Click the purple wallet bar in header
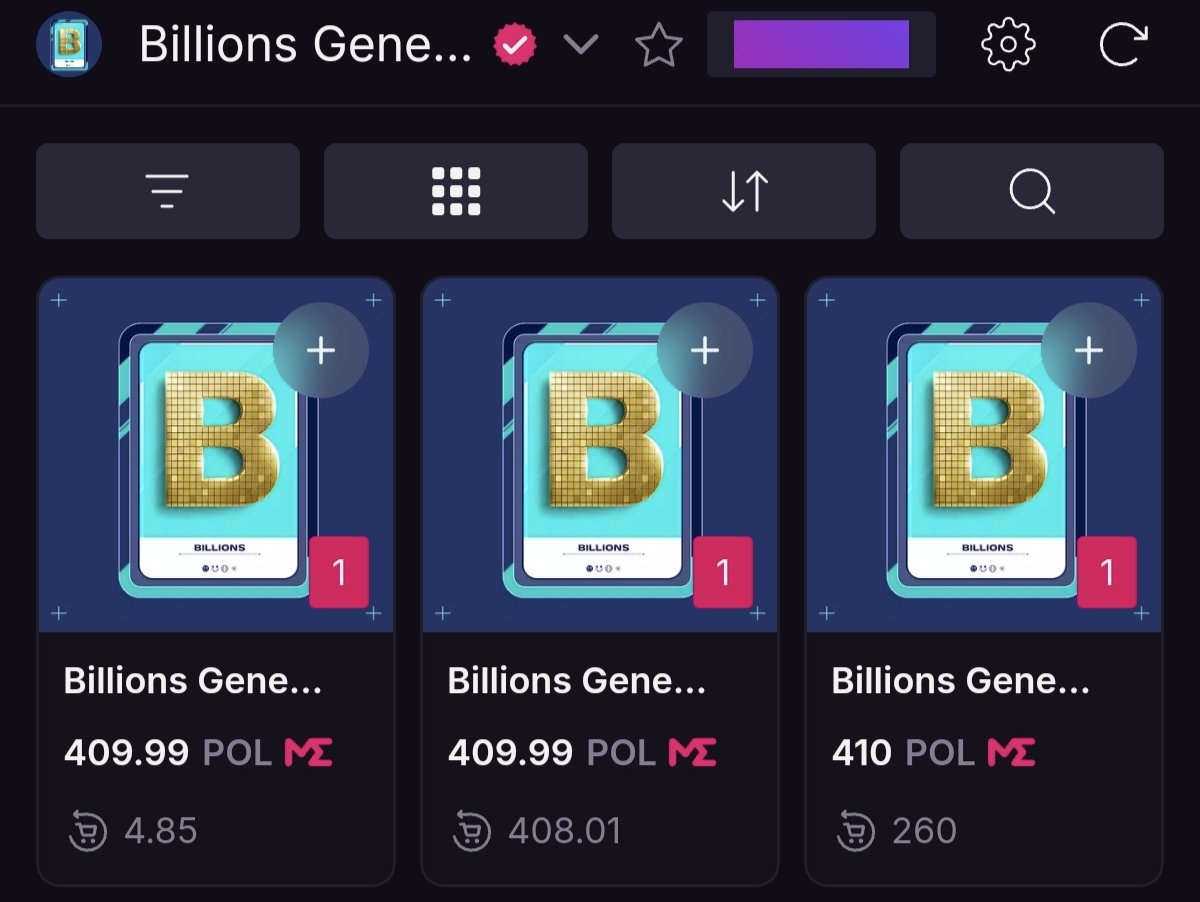The height and width of the screenshot is (902, 1200). point(821,45)
